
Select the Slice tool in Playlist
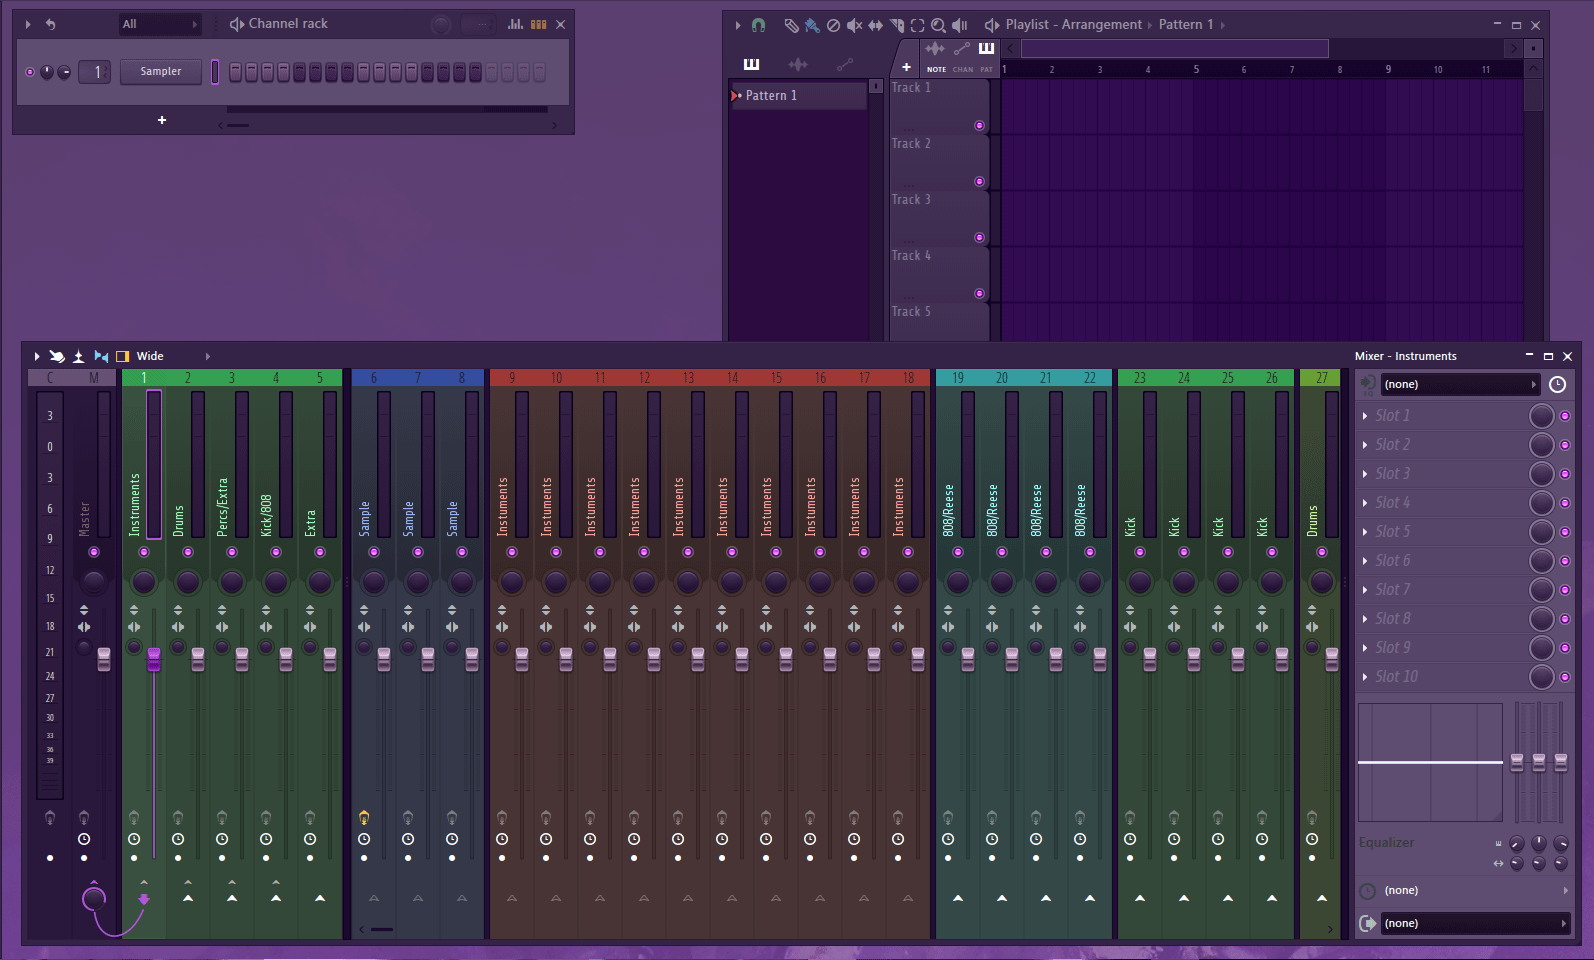tap(896, 25)
